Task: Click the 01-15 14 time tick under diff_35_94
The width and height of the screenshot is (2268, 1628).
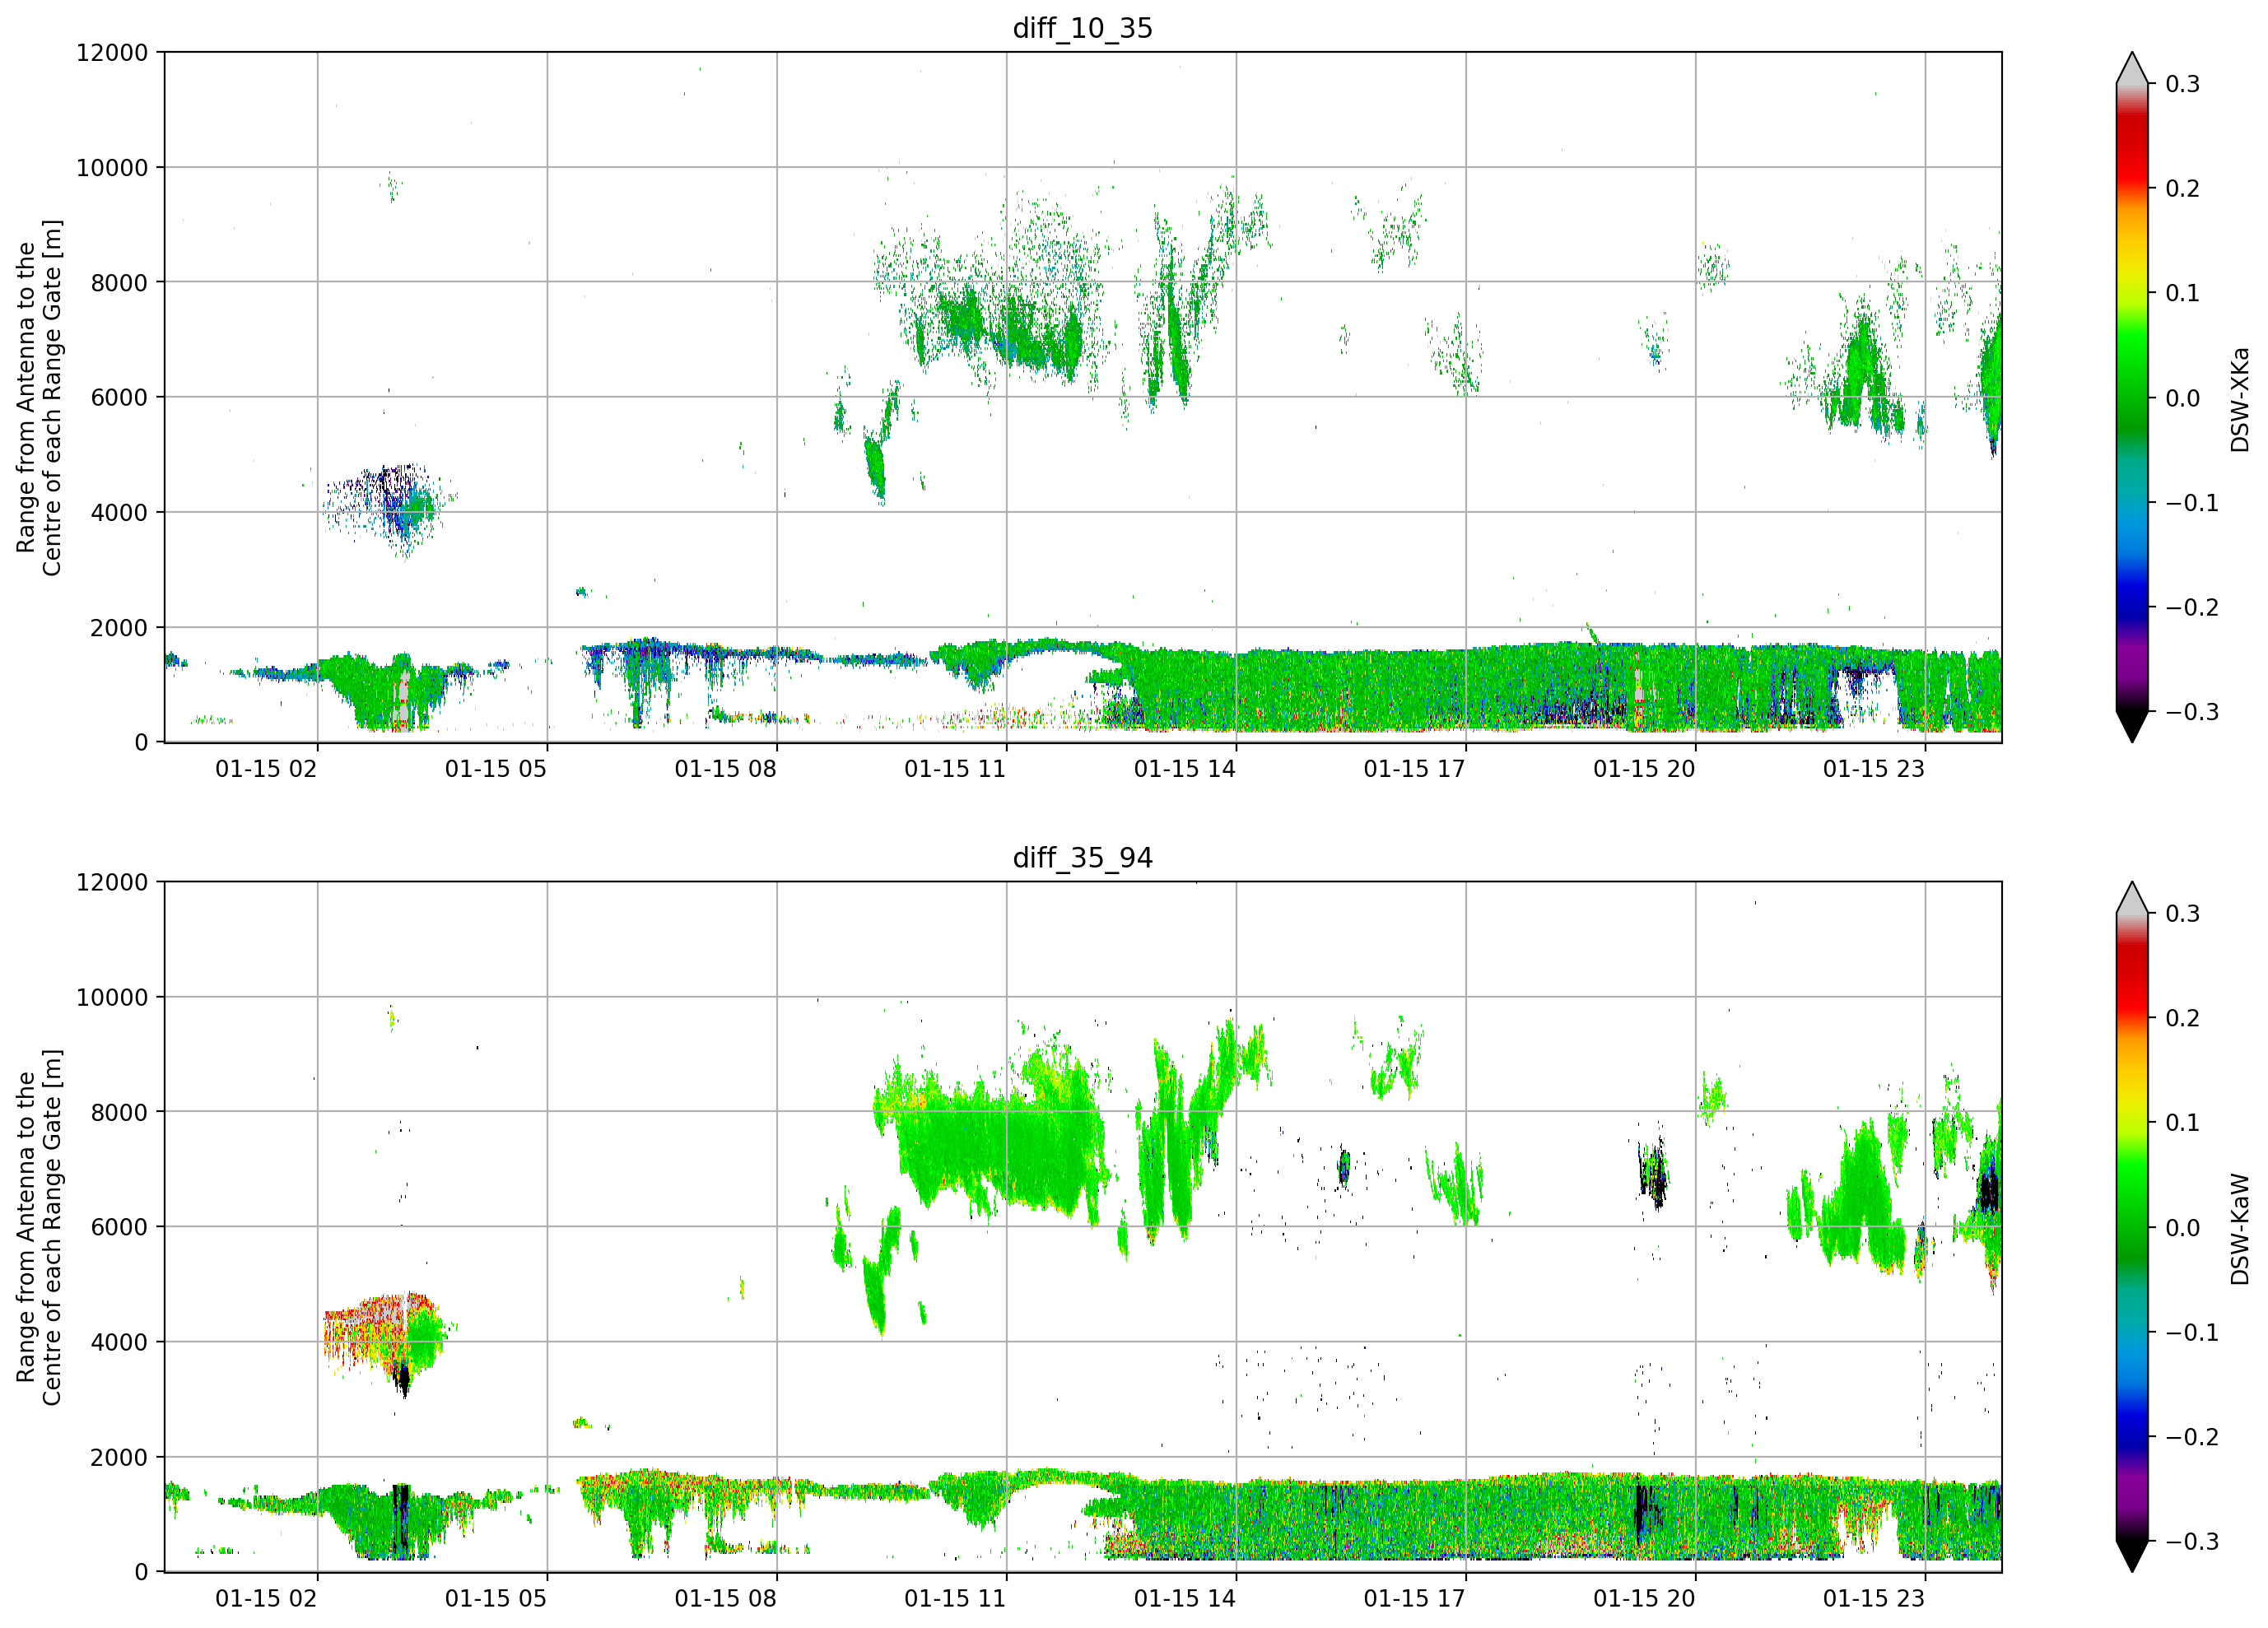Action: [x=1185, y=1599]
